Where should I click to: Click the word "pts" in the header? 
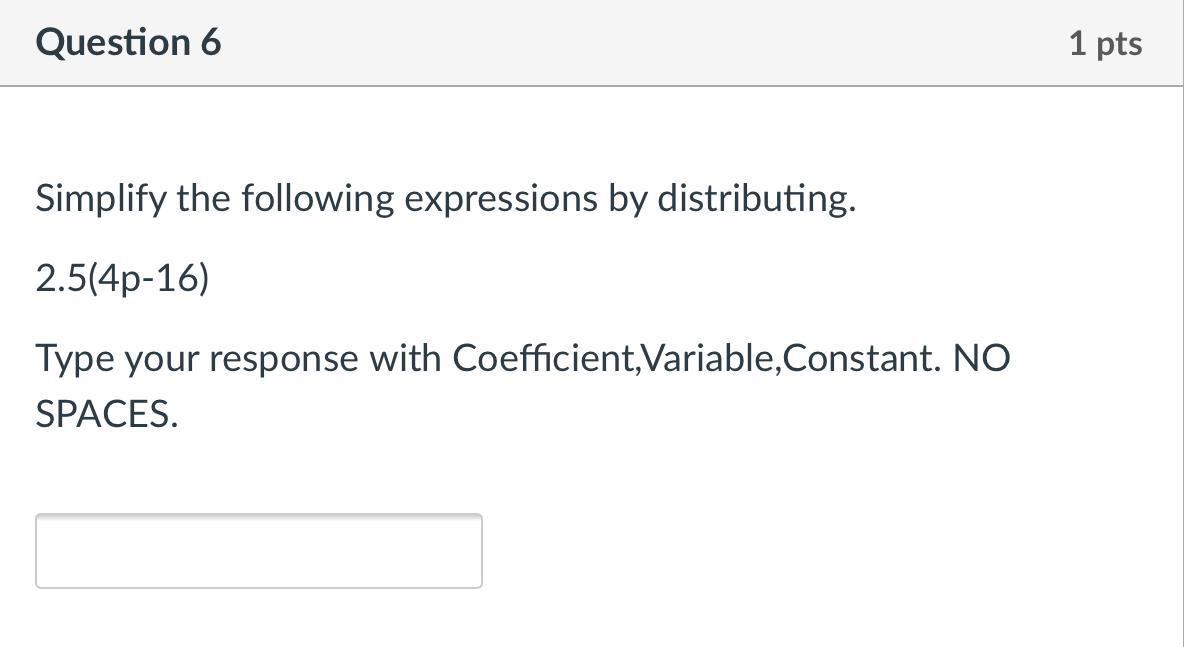tap(1119, 43)
